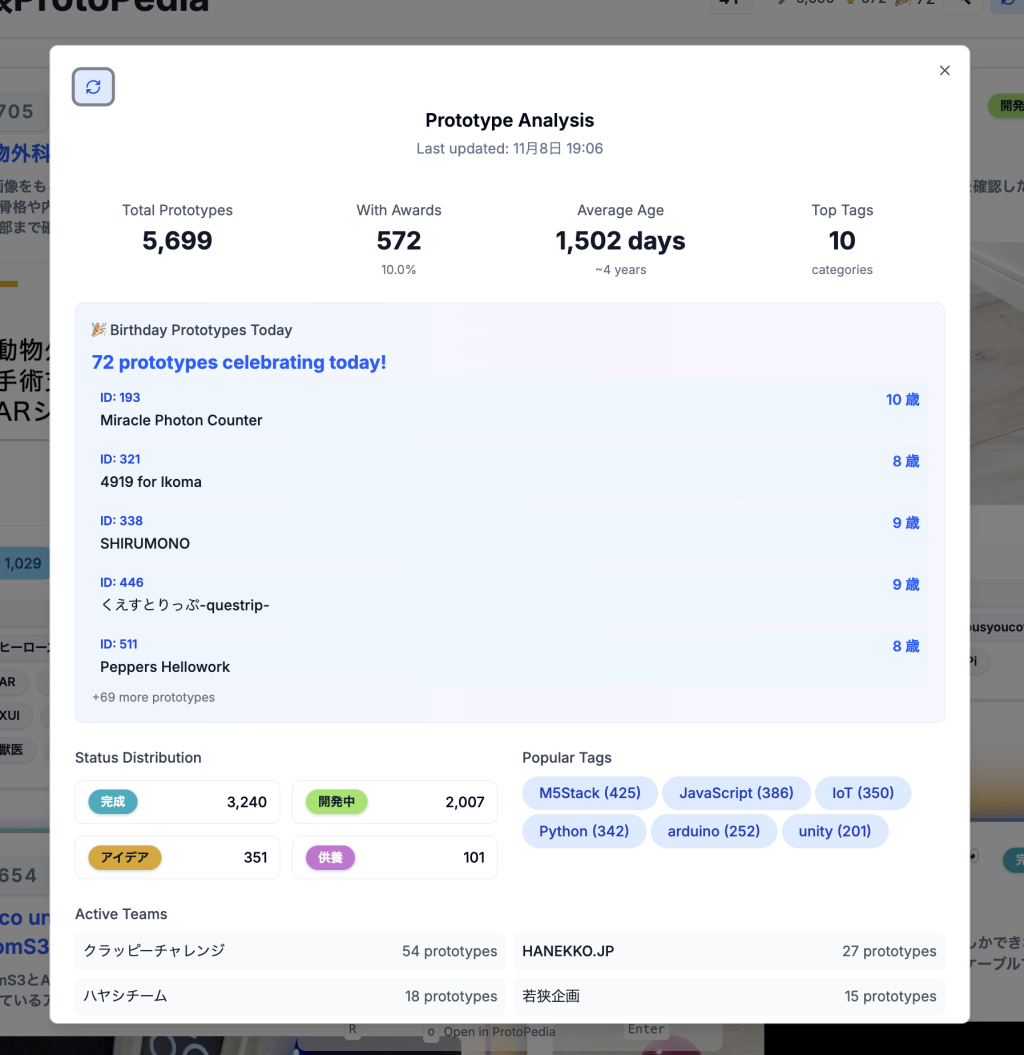Viewport: 1024px width, 1055px height.
Task: Select the unity (201) tag
Action: [x=834, y=831]
